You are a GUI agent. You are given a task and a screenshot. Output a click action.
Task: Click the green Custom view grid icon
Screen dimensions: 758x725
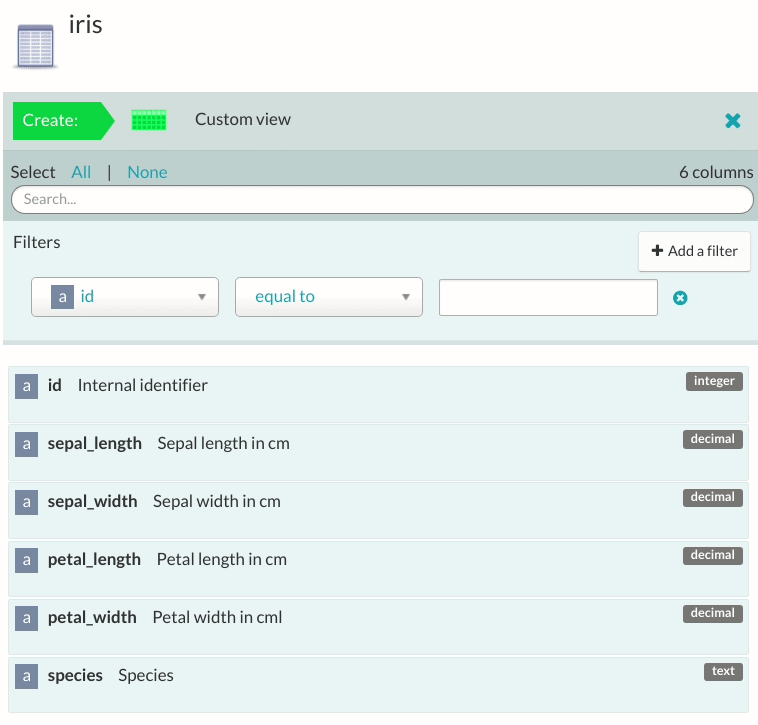[x=149, y=120]
